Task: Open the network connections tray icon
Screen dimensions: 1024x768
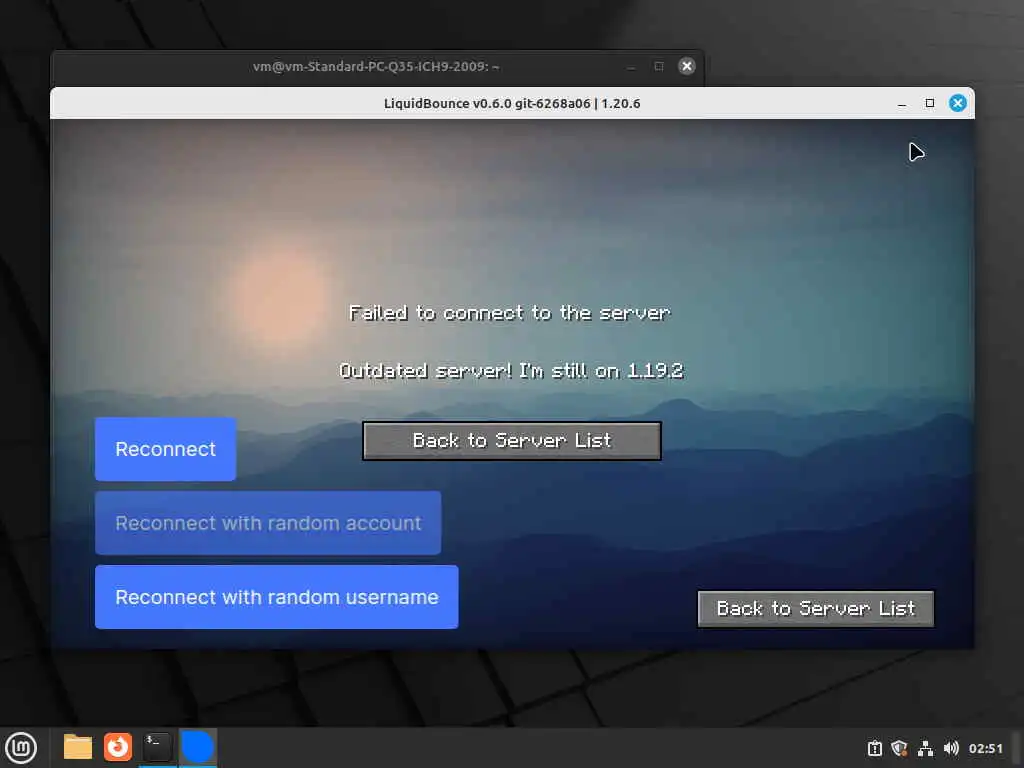Action: (925, 748)
